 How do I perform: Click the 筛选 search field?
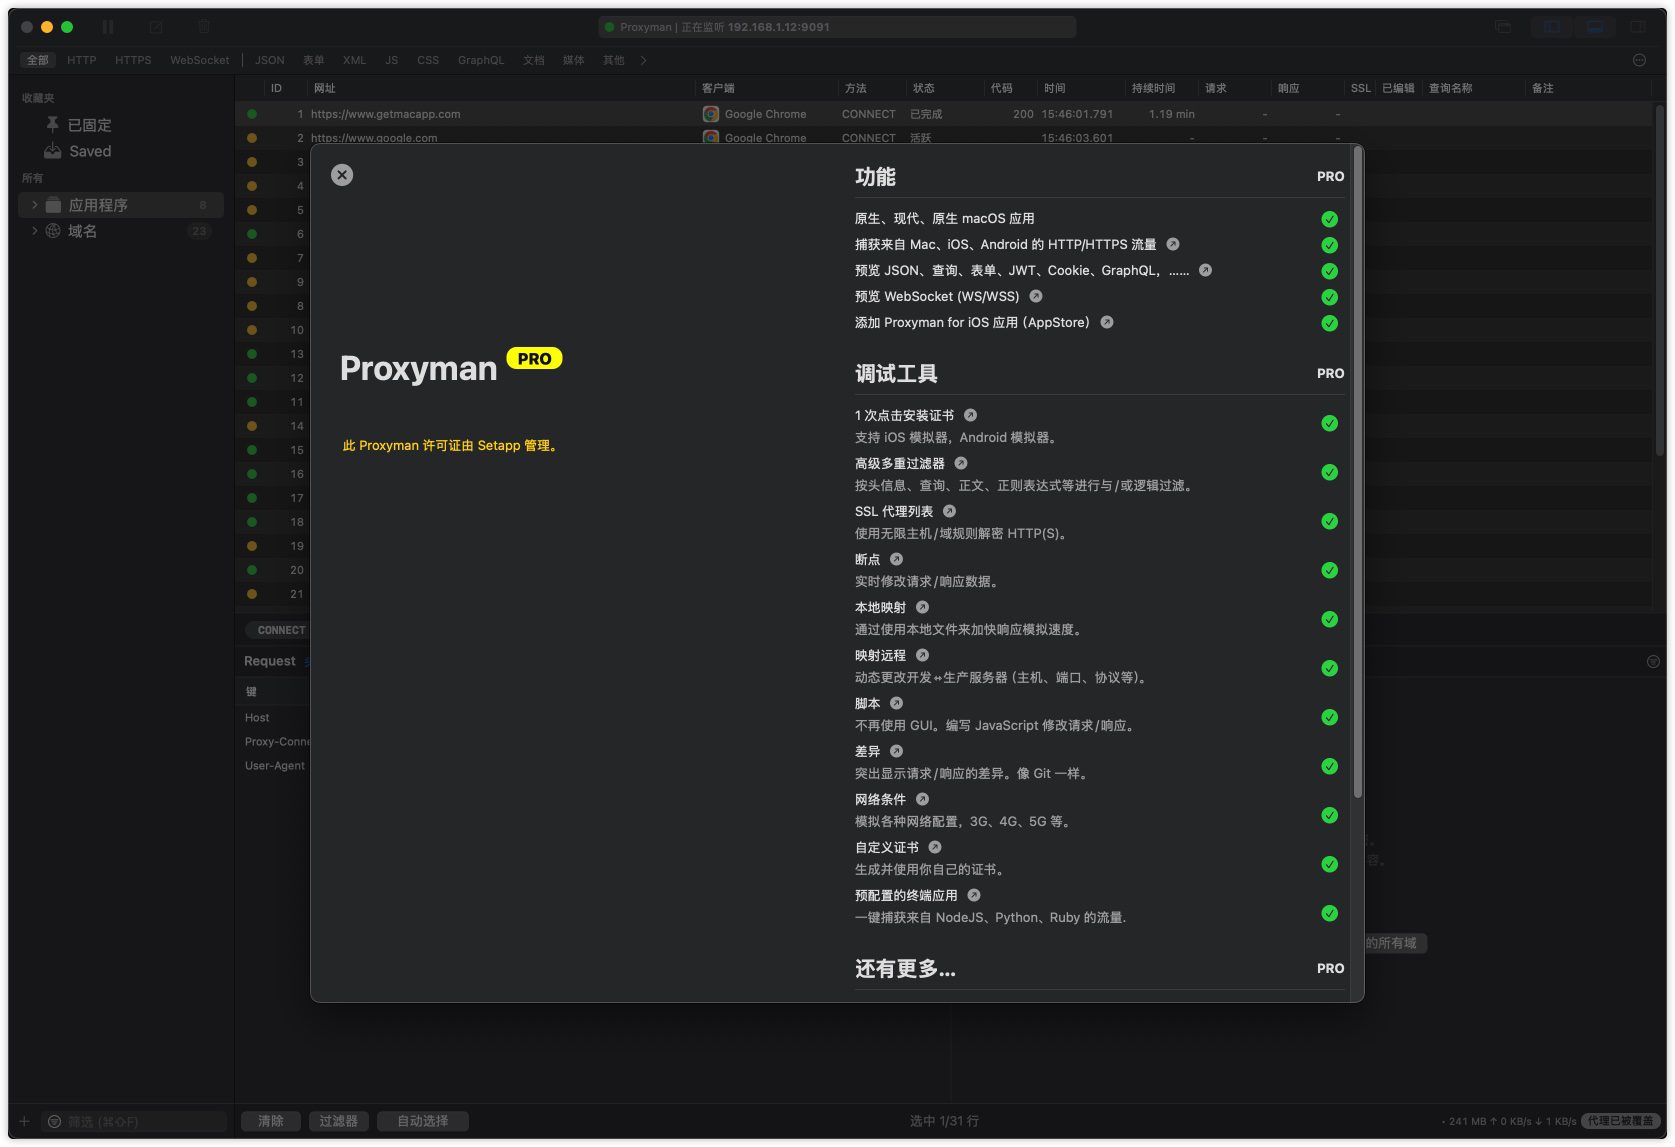pyautogui.click(x=135, y=1121)
